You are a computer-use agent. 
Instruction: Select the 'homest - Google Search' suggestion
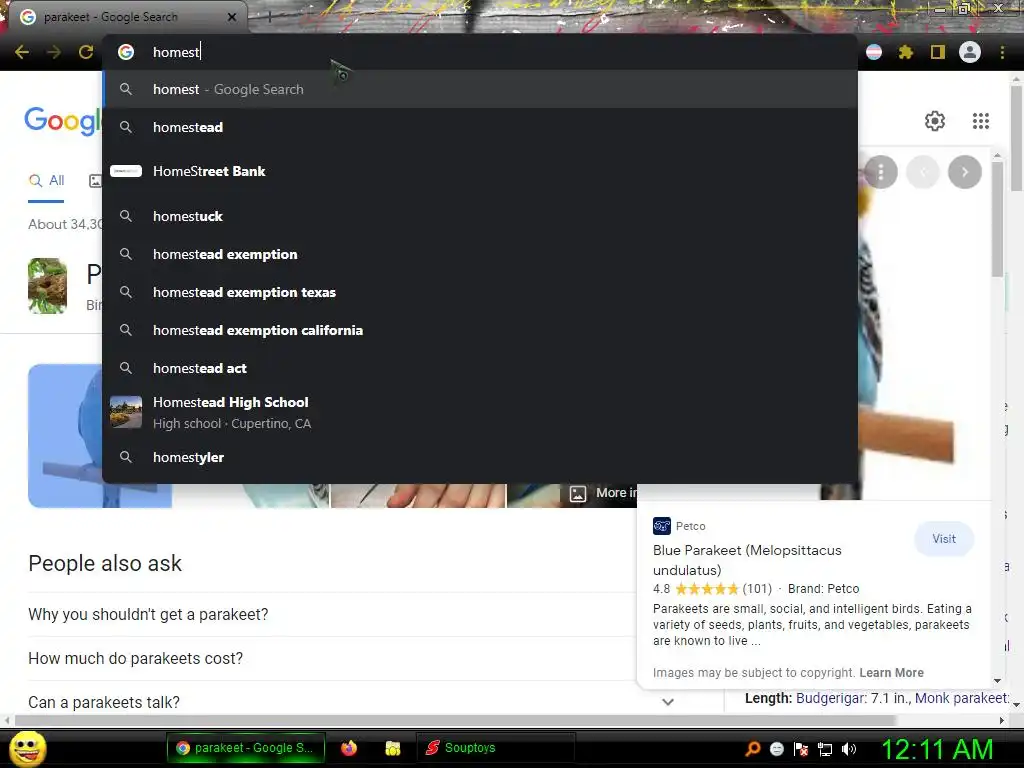pos(480,89)
